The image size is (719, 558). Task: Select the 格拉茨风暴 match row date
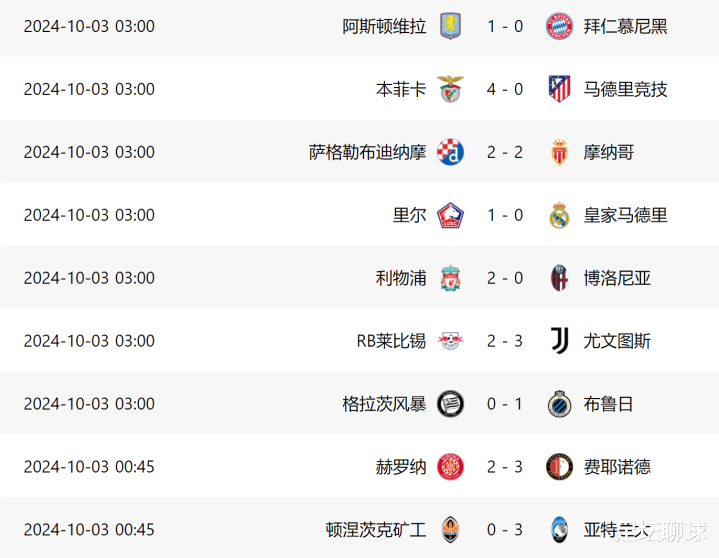[x=89, y=404]
